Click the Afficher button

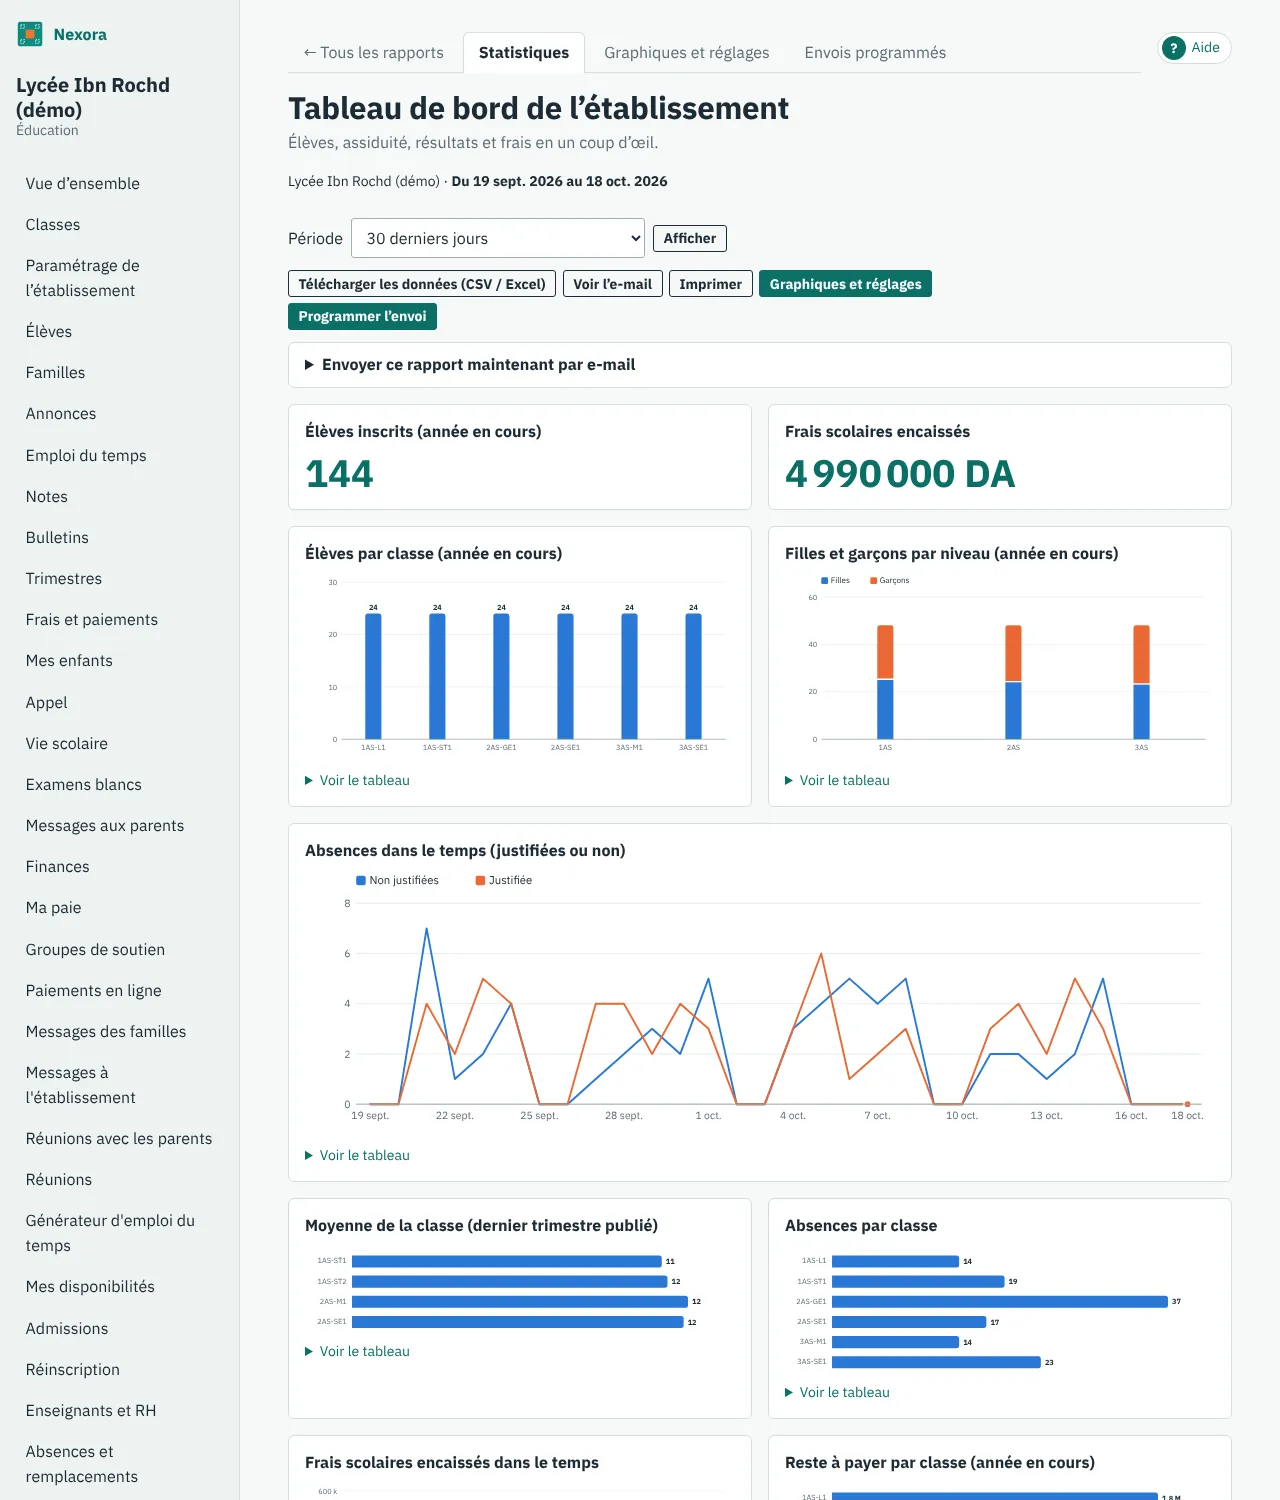[x=690, y=238]
